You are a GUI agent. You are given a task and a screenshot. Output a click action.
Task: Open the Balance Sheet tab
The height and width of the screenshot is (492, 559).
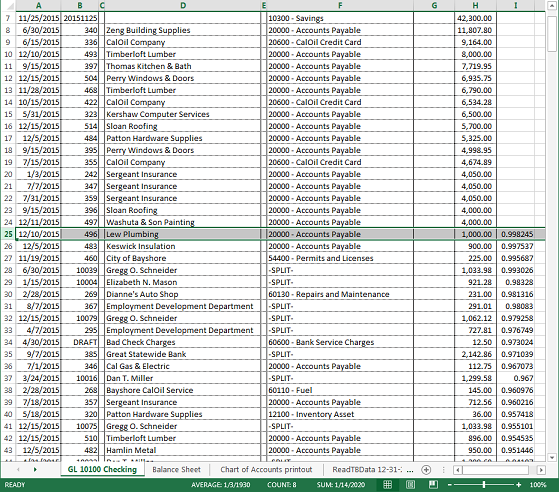coord(176,470)
